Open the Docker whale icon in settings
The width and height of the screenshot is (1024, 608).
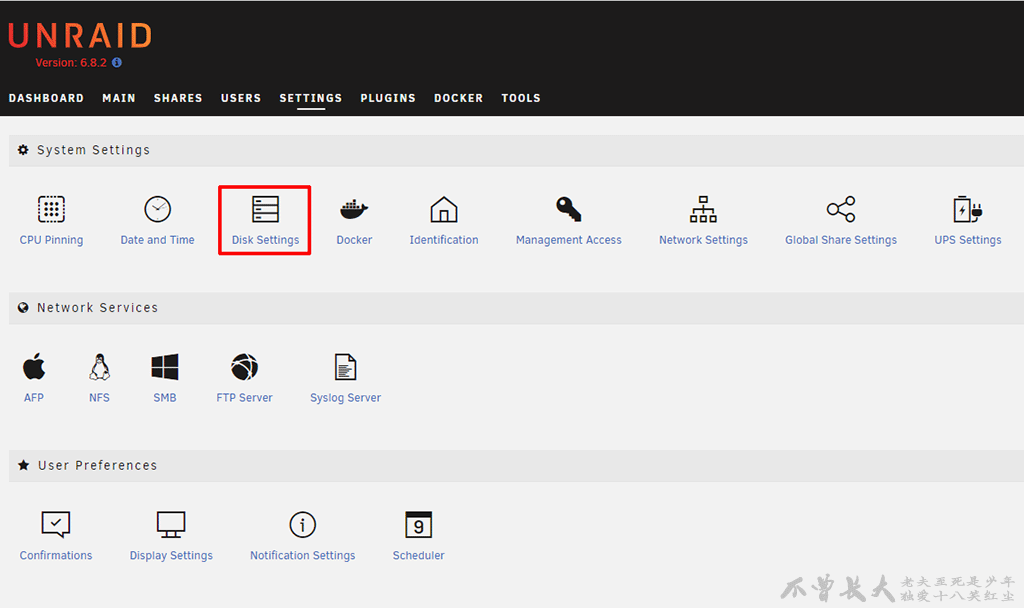tap(354, 210)
